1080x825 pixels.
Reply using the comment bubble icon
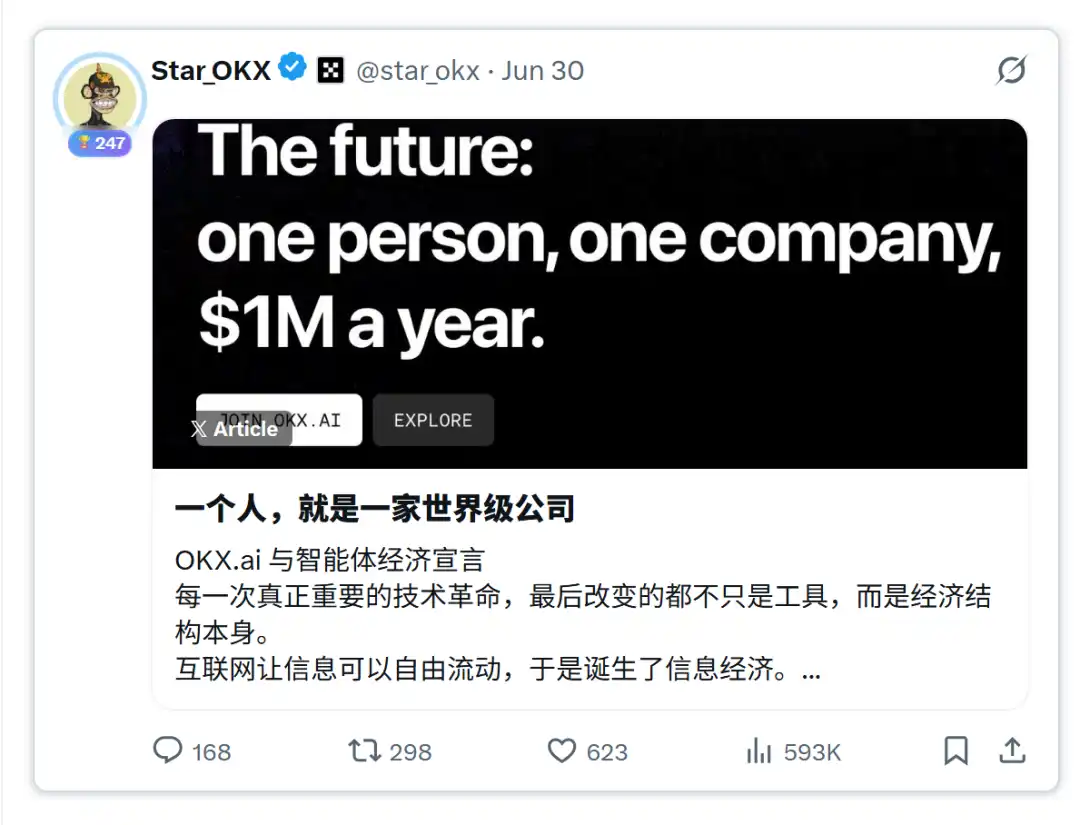point(167,751)
